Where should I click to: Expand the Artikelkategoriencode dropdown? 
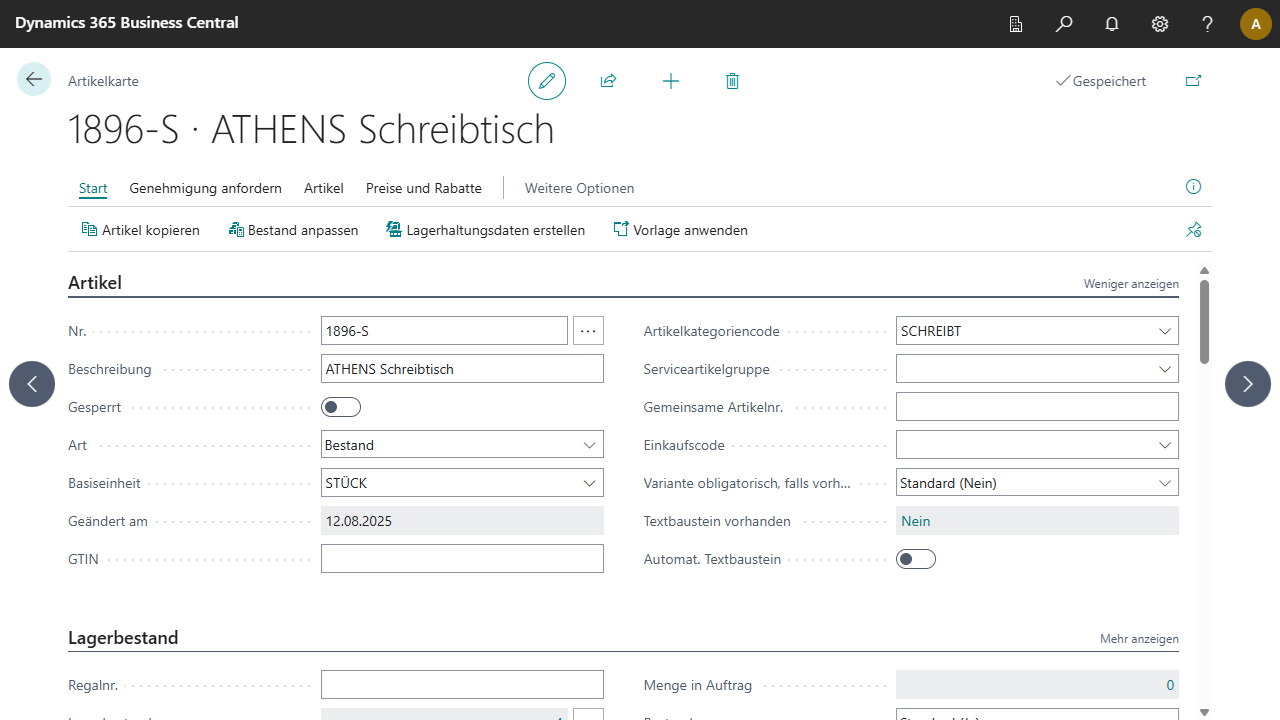tap(1164, 331)
